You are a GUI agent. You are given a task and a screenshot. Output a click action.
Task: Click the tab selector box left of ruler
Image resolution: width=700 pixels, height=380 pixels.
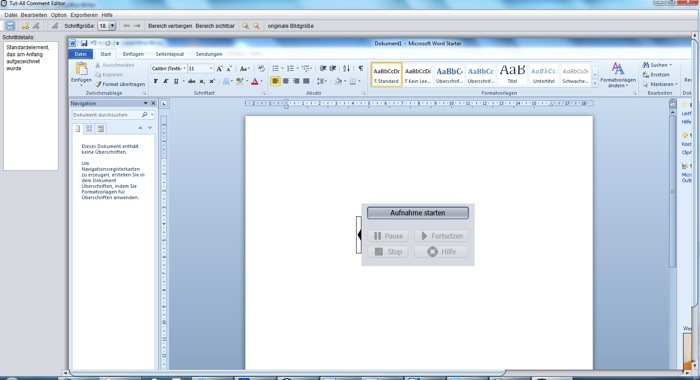click(x=164, y=104)
